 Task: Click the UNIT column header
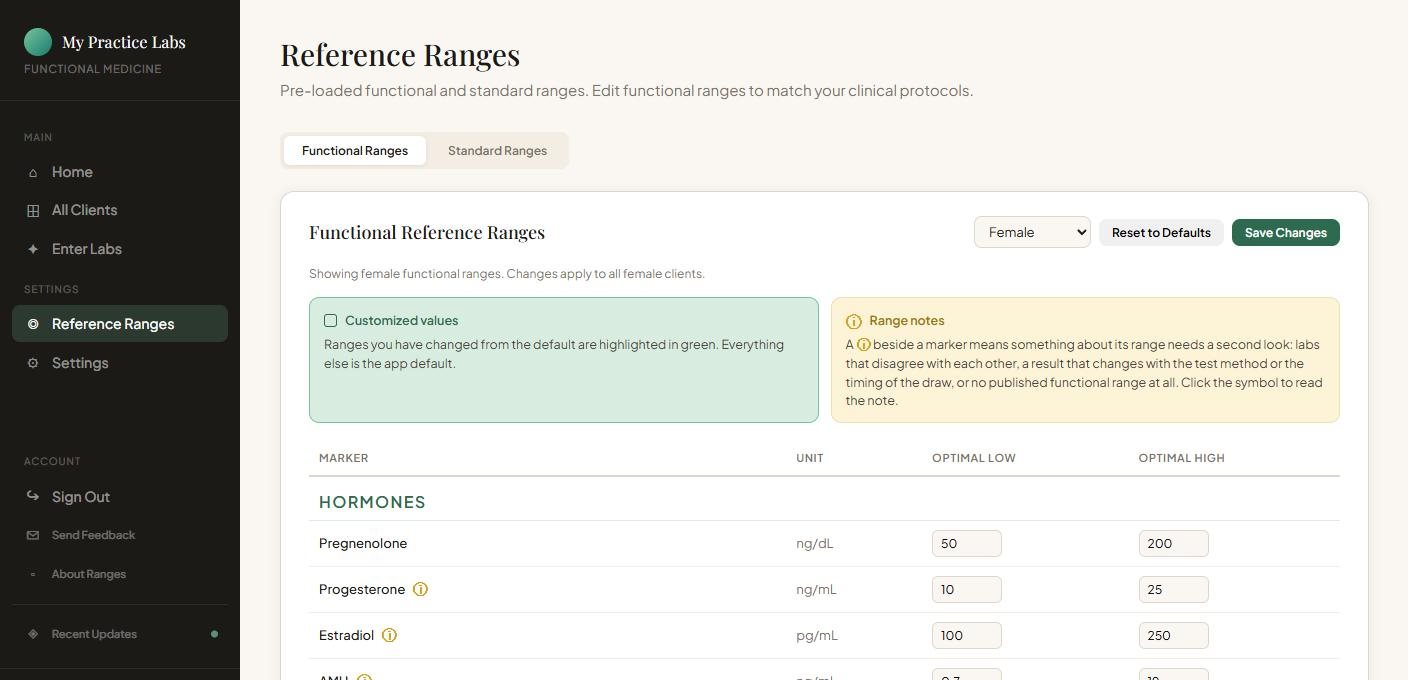(810, 458)
